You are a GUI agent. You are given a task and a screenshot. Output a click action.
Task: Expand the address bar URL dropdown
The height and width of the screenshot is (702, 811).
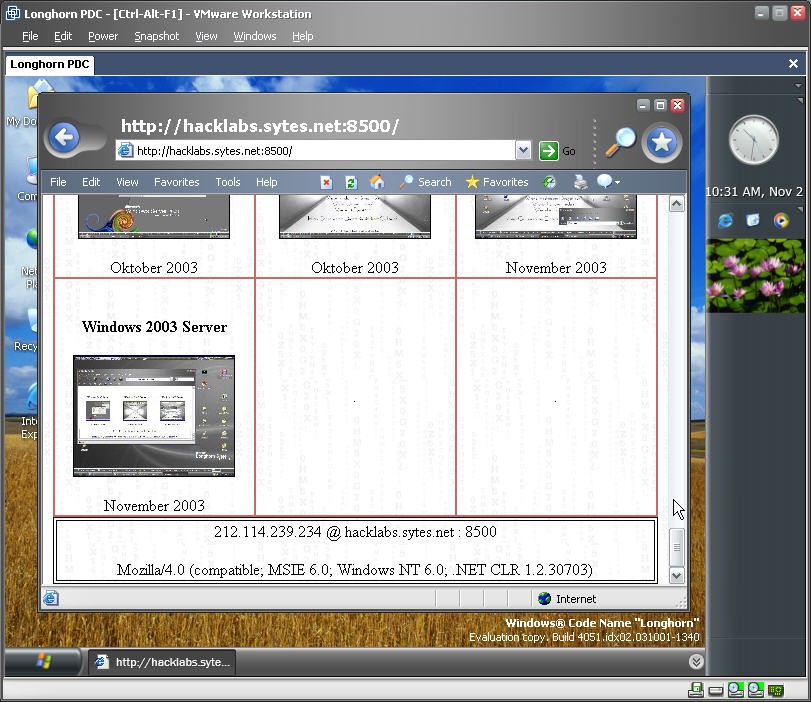tap(523, 151)
